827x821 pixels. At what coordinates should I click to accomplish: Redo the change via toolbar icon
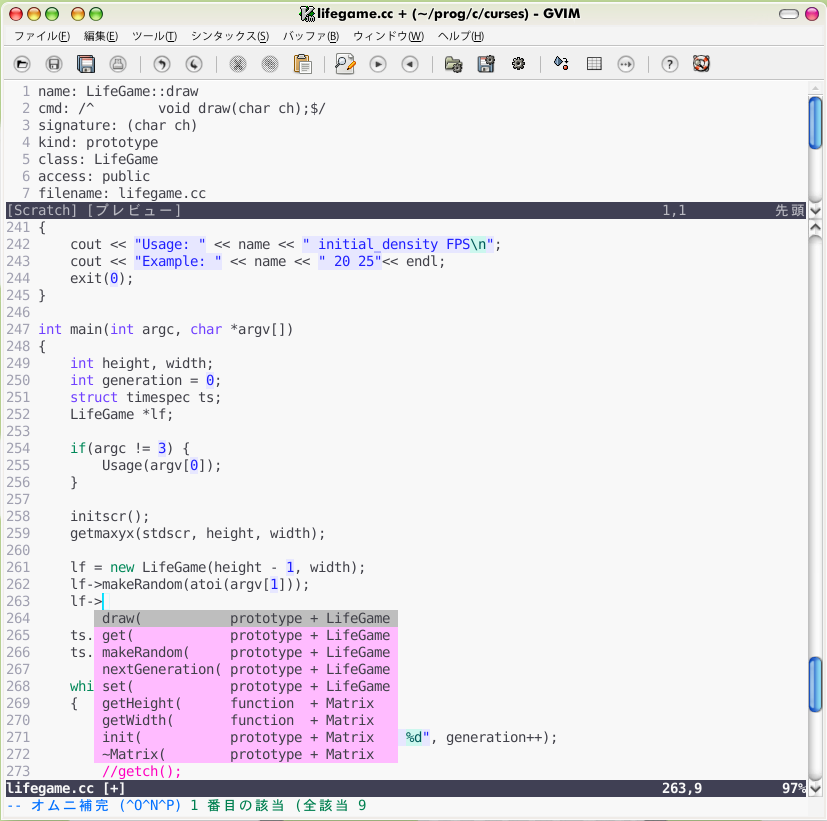point(194,64)
